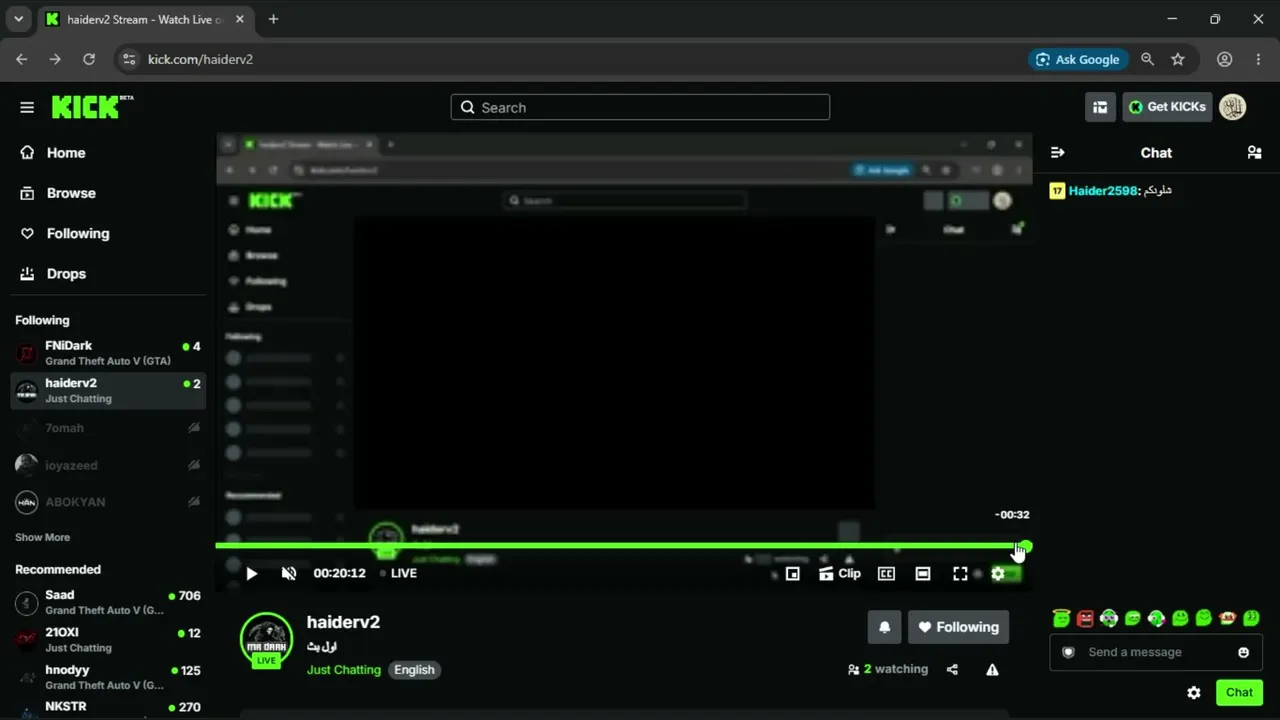Open Browse in the sidebar
Image resolution: width=1280 pixels, height=720 pixels.
click(108, 193)
